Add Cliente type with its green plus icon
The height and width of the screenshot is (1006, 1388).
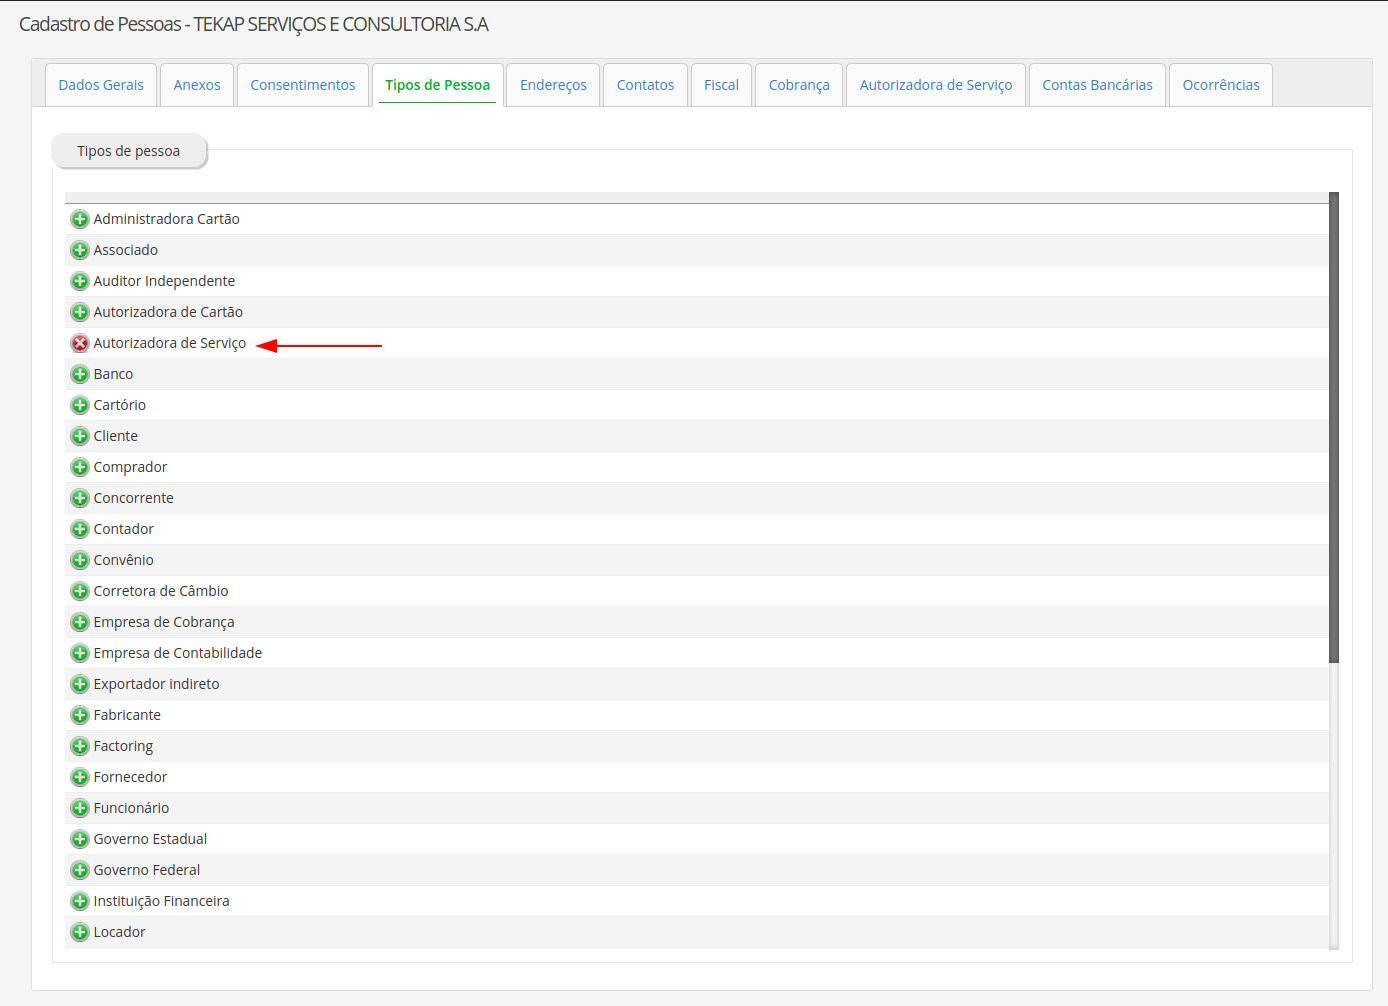tap(80, 436)
